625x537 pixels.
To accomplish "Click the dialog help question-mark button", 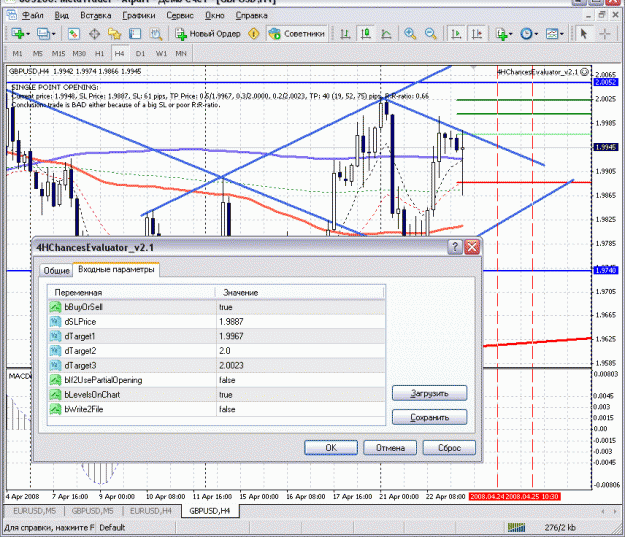I will point(455,247).
